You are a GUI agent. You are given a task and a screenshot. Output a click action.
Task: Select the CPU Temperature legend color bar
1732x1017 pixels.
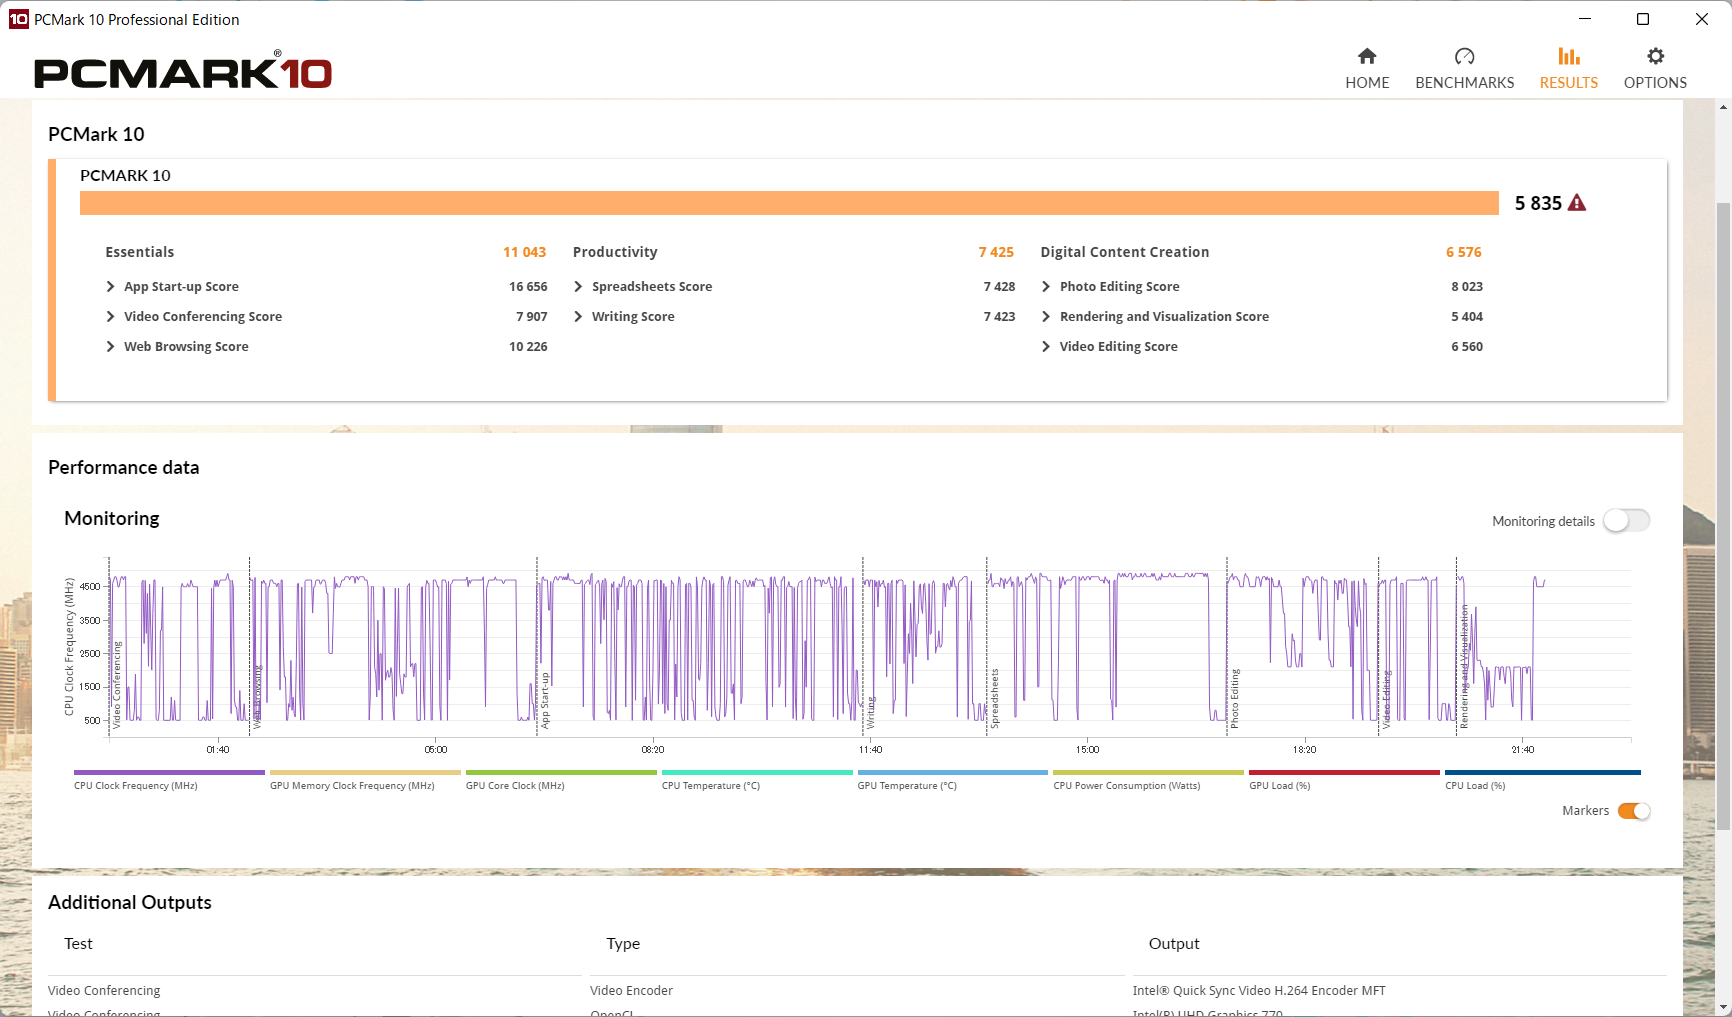coord(757,772)
